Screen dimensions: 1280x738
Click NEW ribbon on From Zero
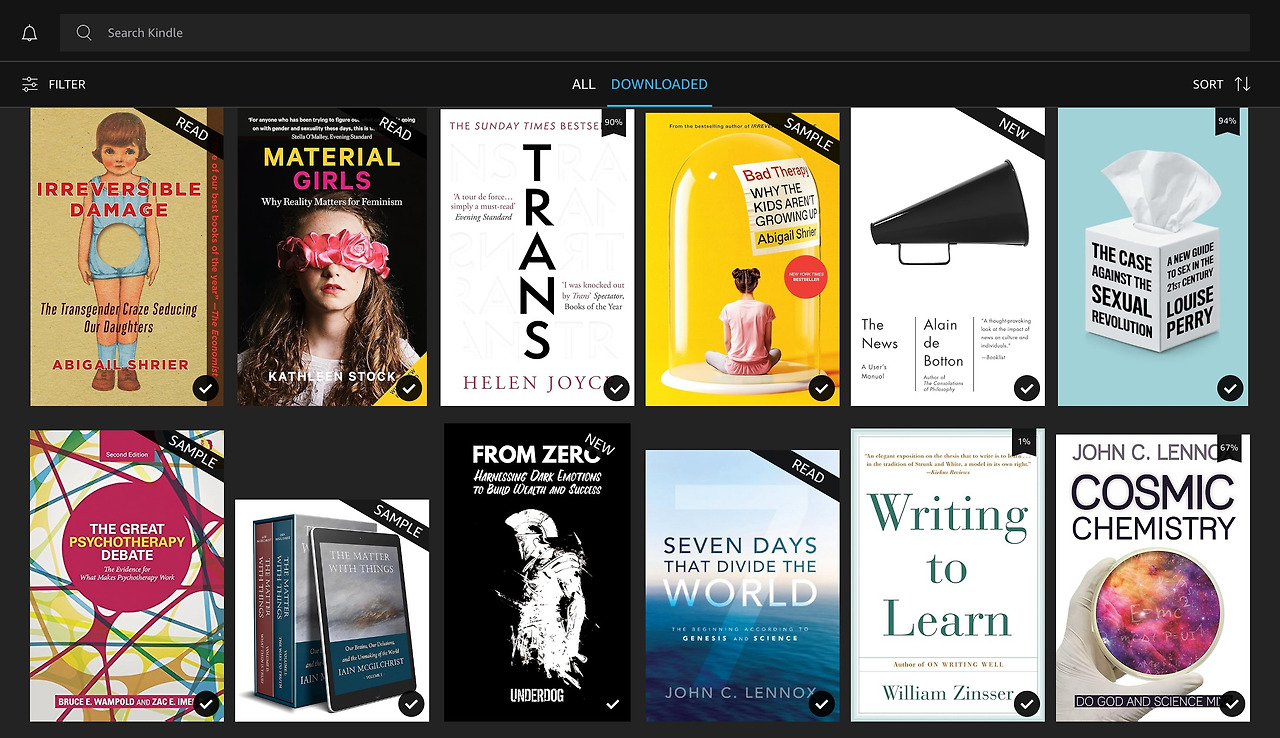[600, 446]
